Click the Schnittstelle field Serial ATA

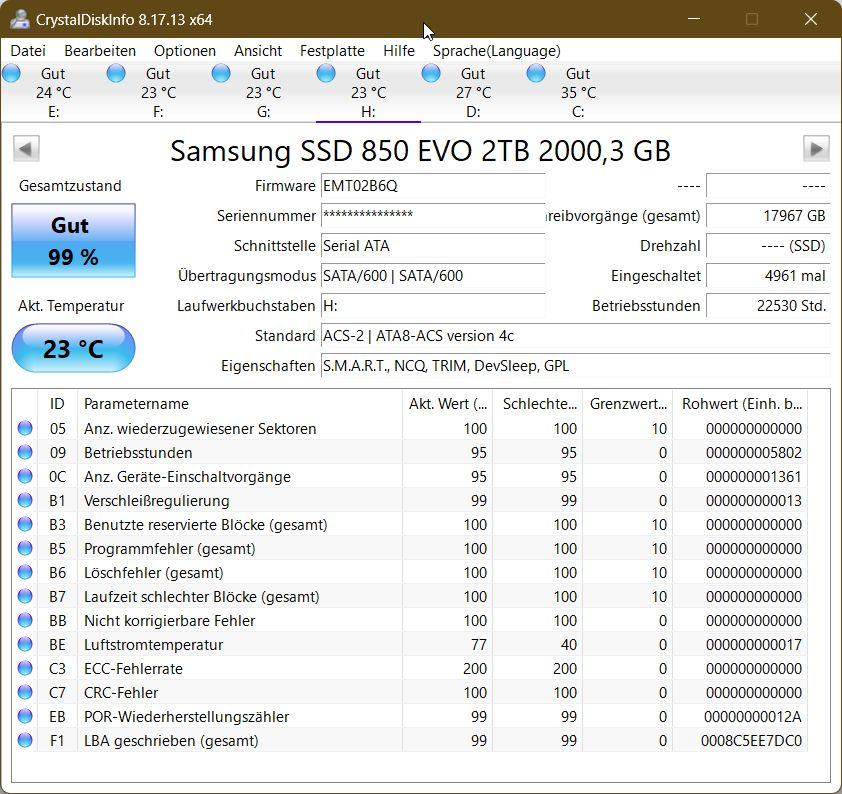coord(433,246)
